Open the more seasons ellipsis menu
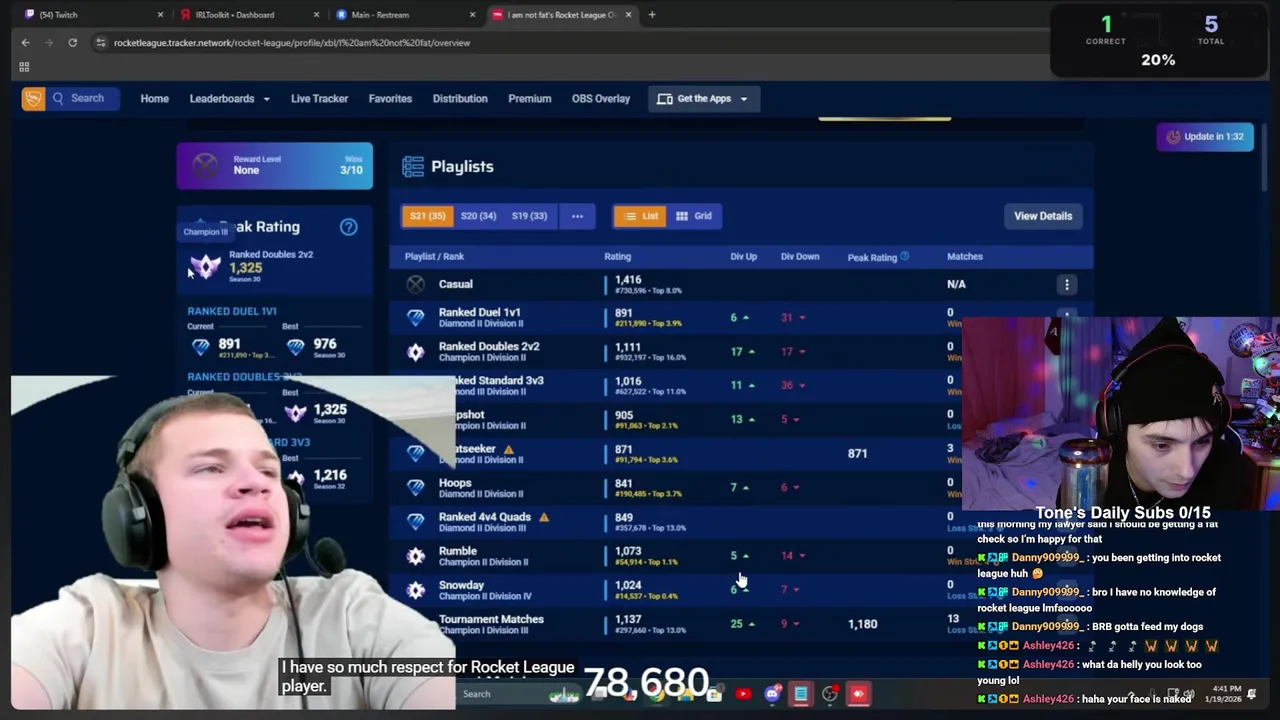 pos(577,216)
